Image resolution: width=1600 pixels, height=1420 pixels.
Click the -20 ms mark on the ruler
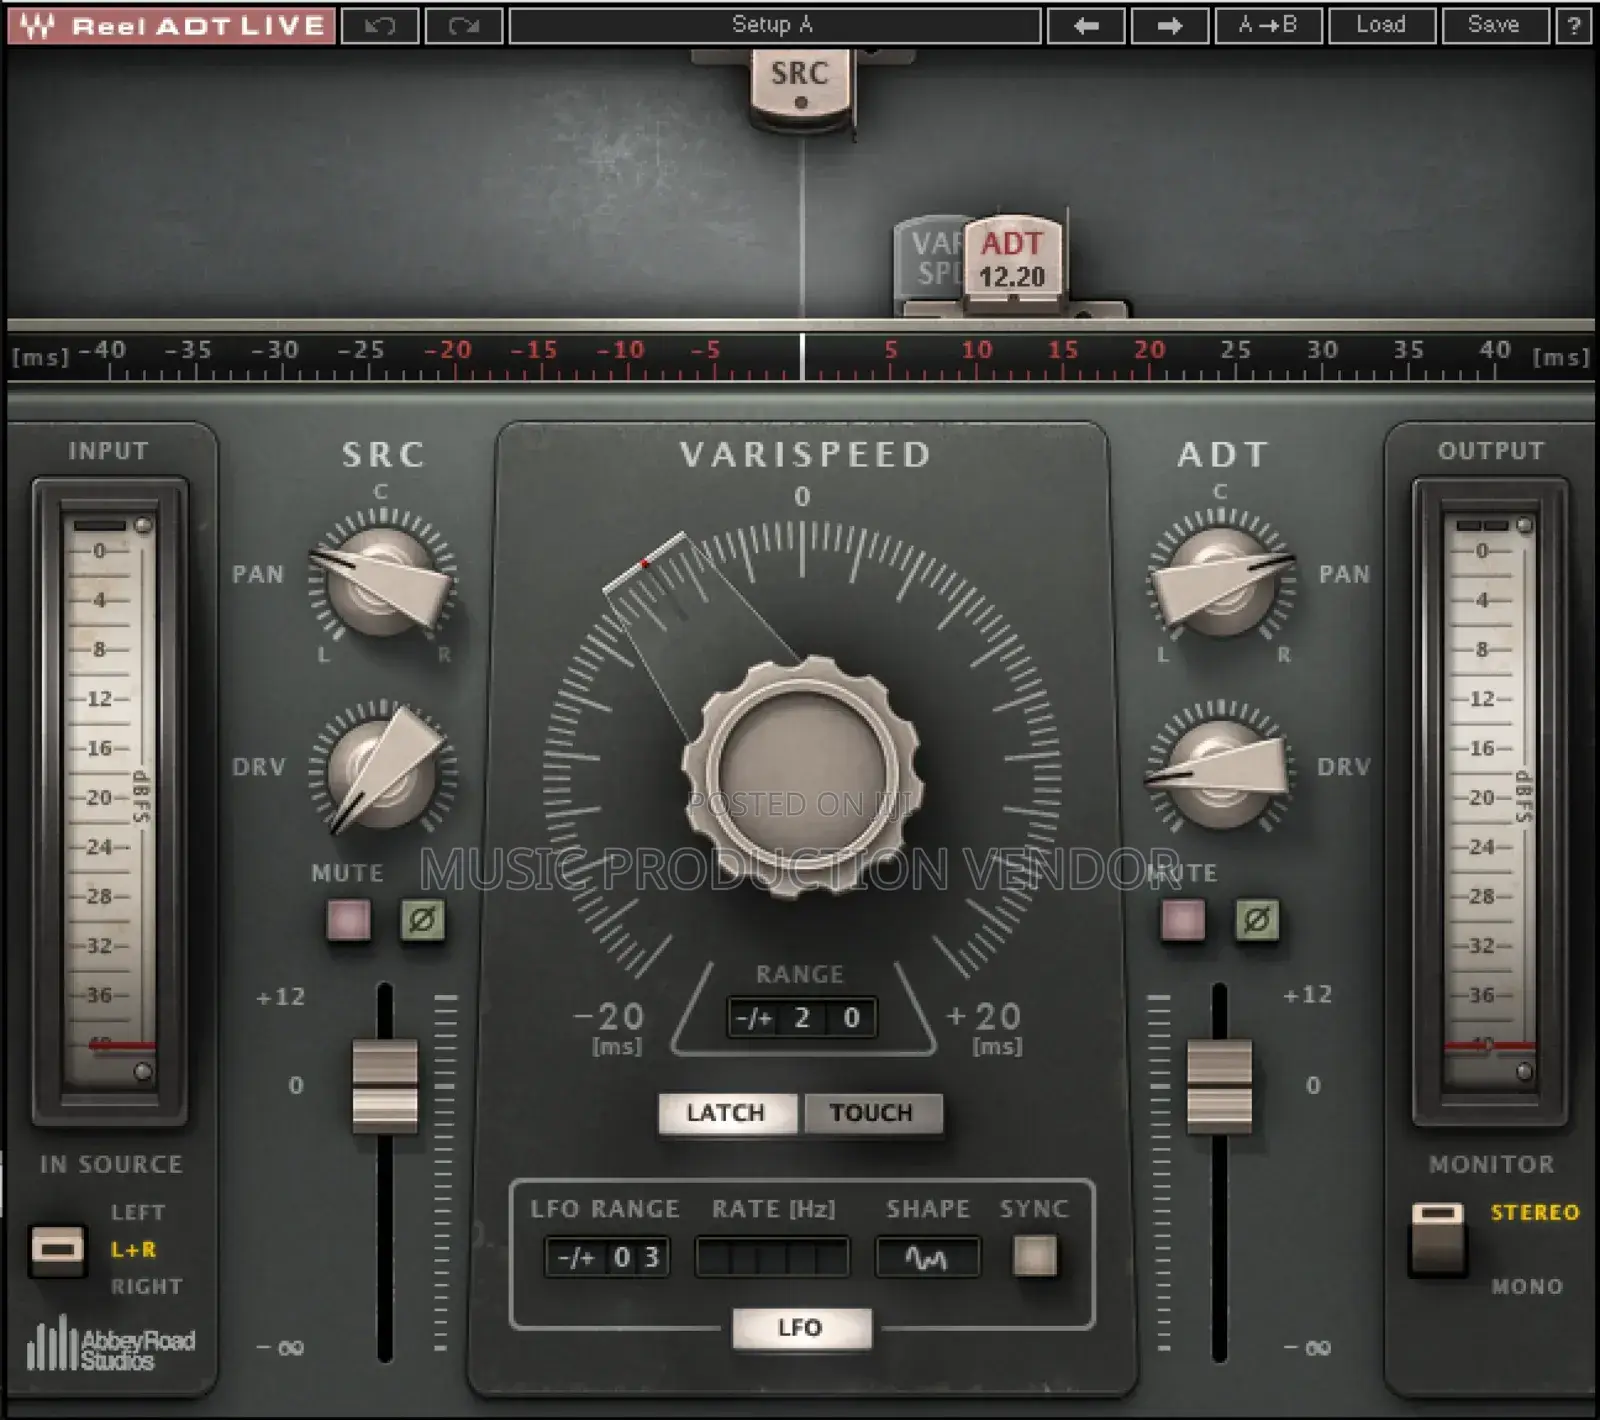click(447, 350)
